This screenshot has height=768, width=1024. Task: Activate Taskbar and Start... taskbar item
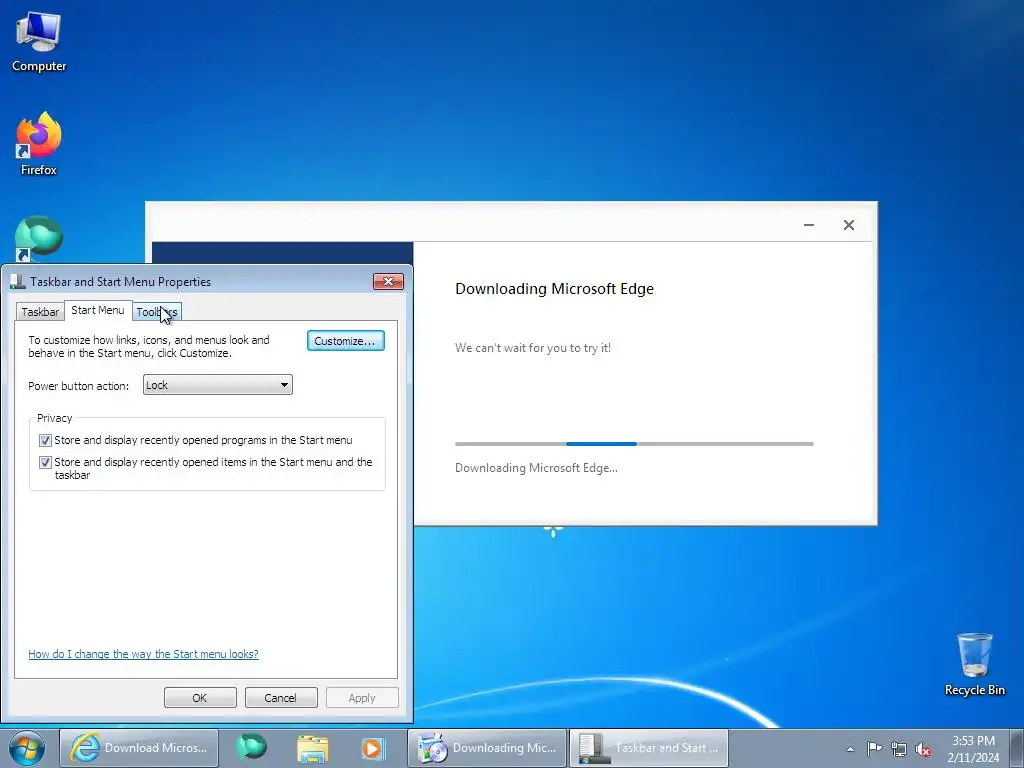(649, 748)
